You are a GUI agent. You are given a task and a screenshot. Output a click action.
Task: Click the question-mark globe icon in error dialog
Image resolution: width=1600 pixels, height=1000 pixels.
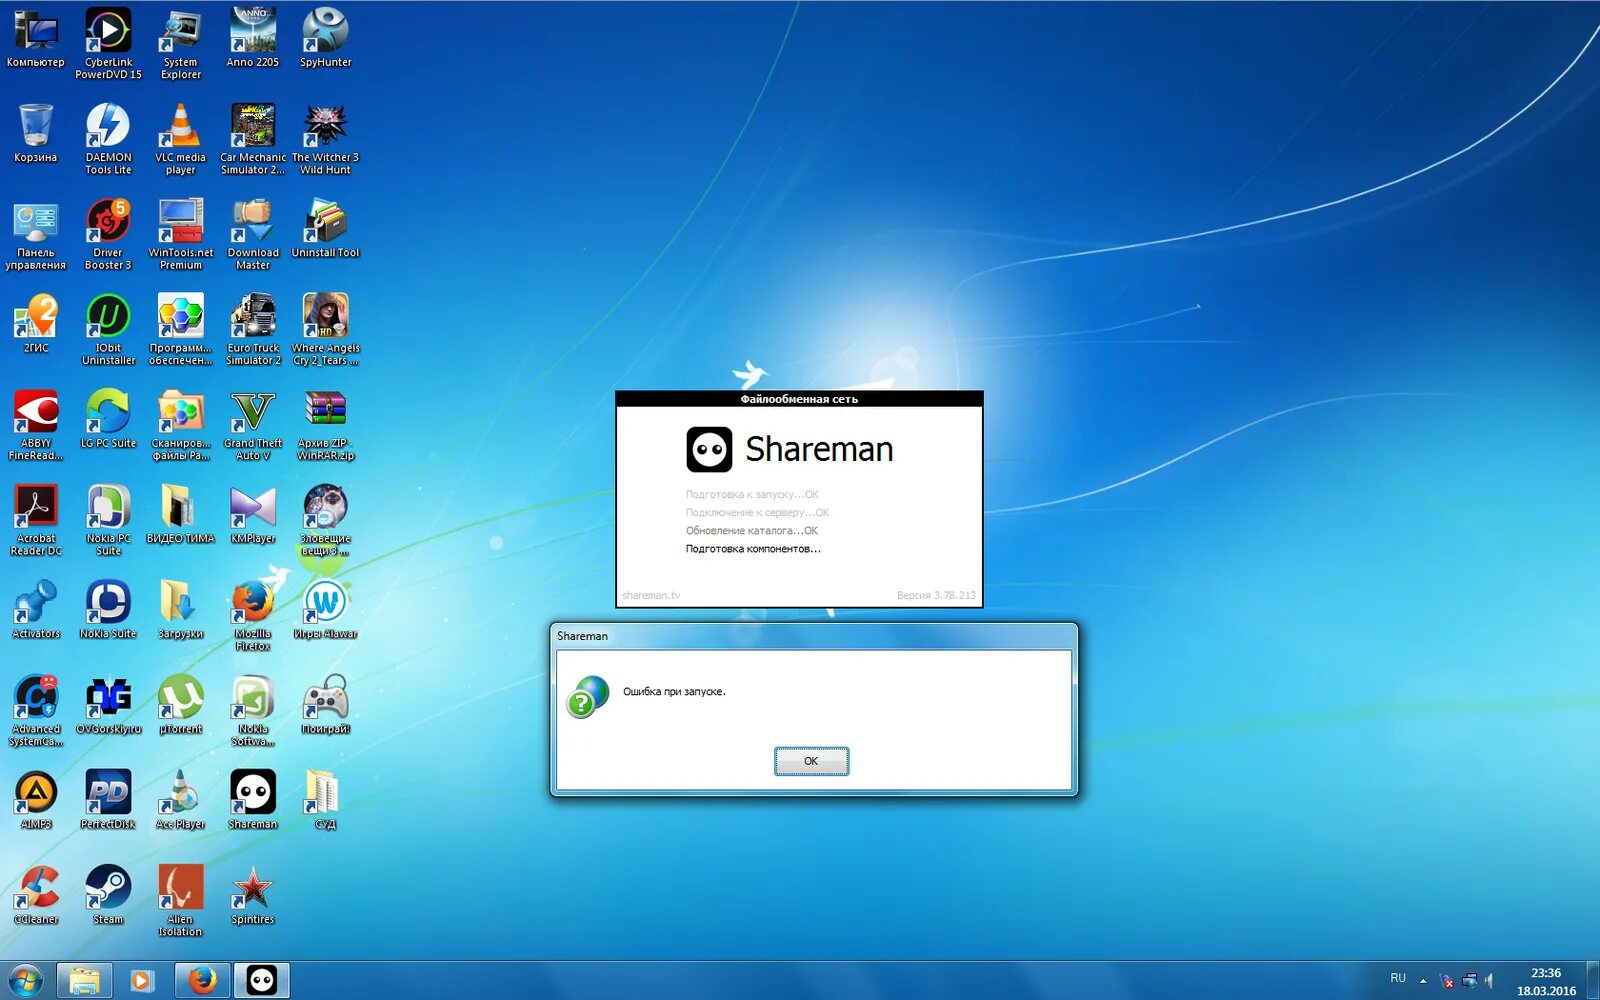588,697
